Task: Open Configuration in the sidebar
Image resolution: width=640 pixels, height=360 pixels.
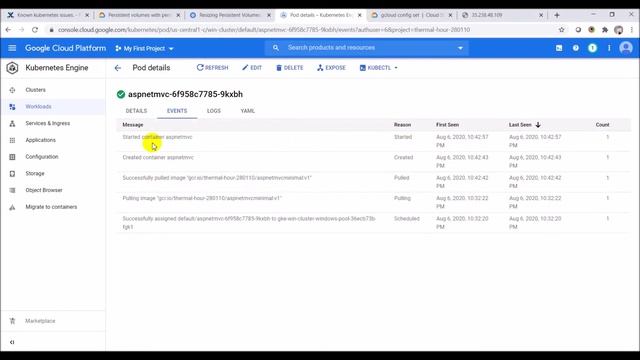Action: pos(42,157)
